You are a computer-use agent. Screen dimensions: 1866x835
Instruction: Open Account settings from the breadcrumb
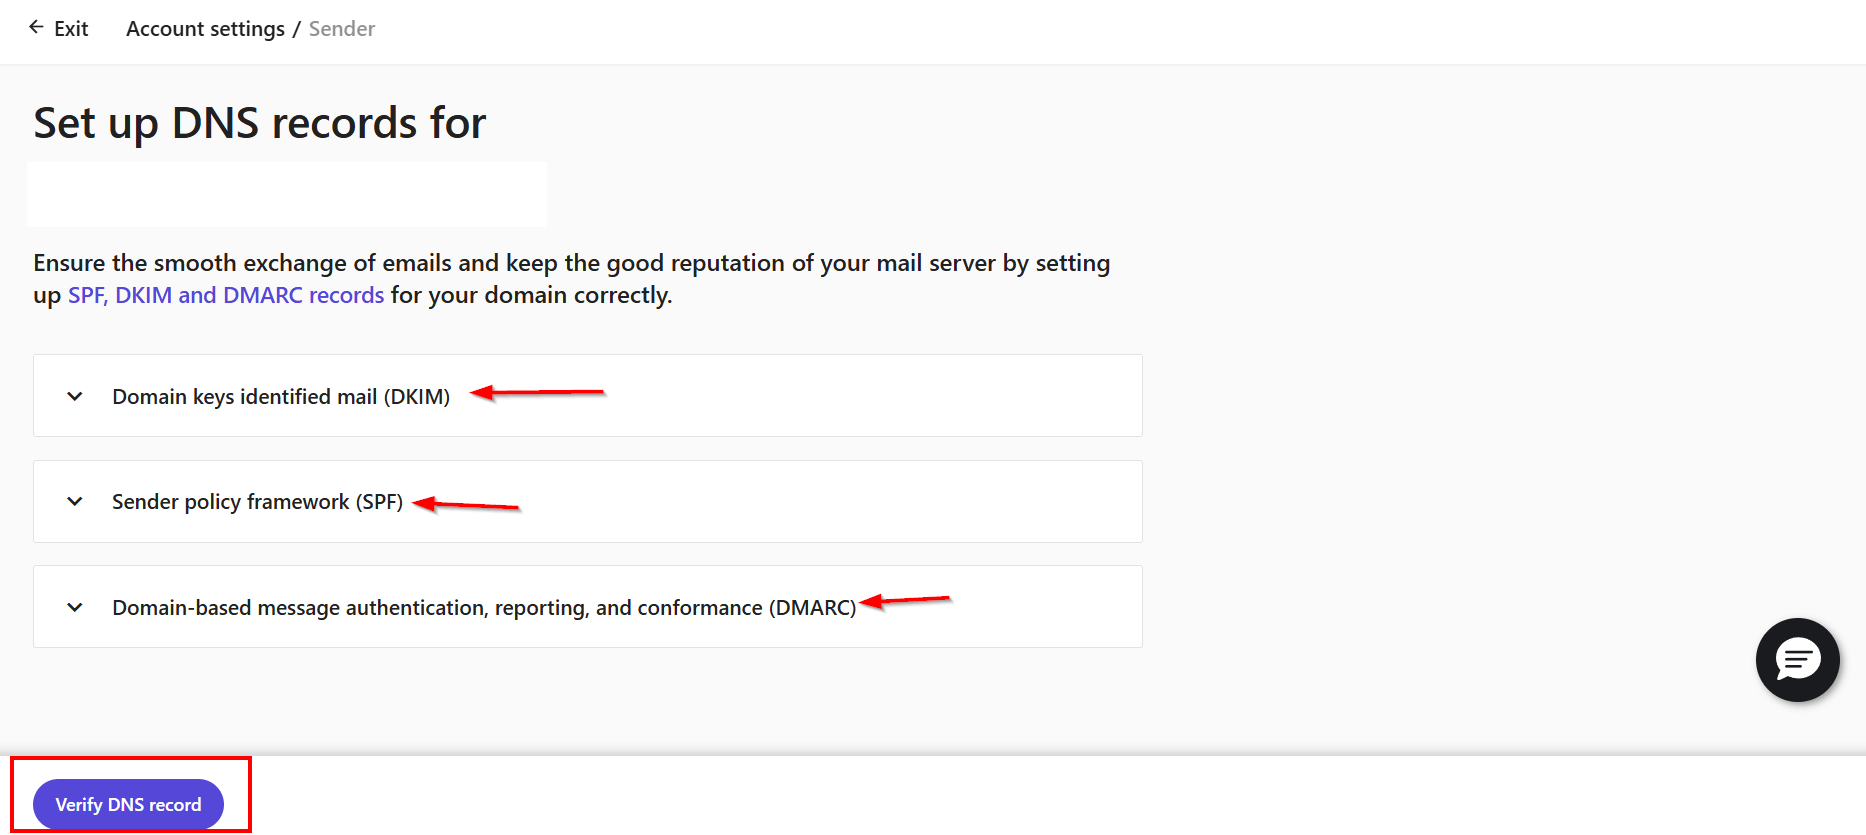205,28
